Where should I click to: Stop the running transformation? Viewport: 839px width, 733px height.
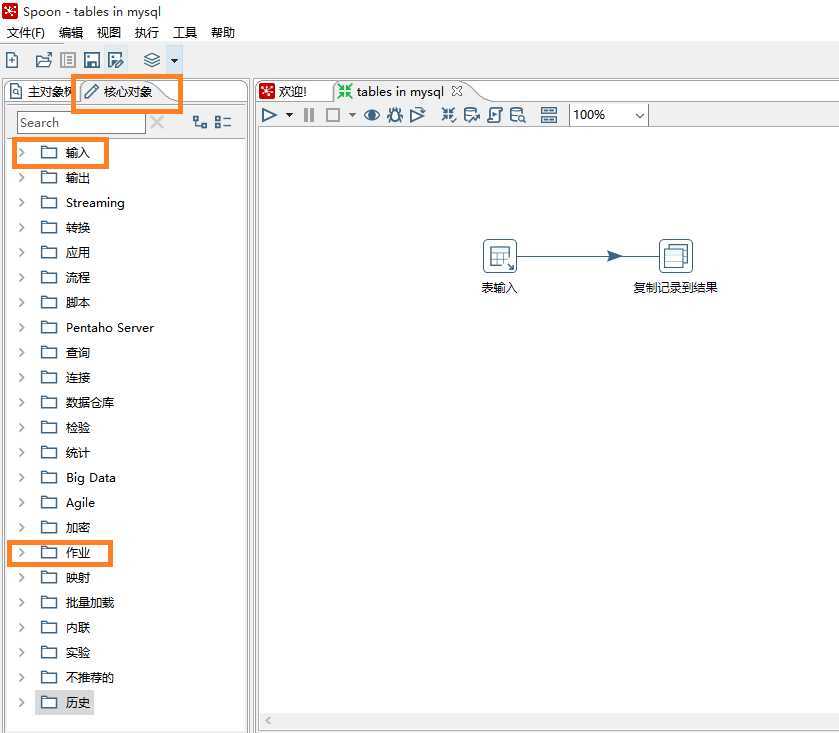[x=333, y=115]
